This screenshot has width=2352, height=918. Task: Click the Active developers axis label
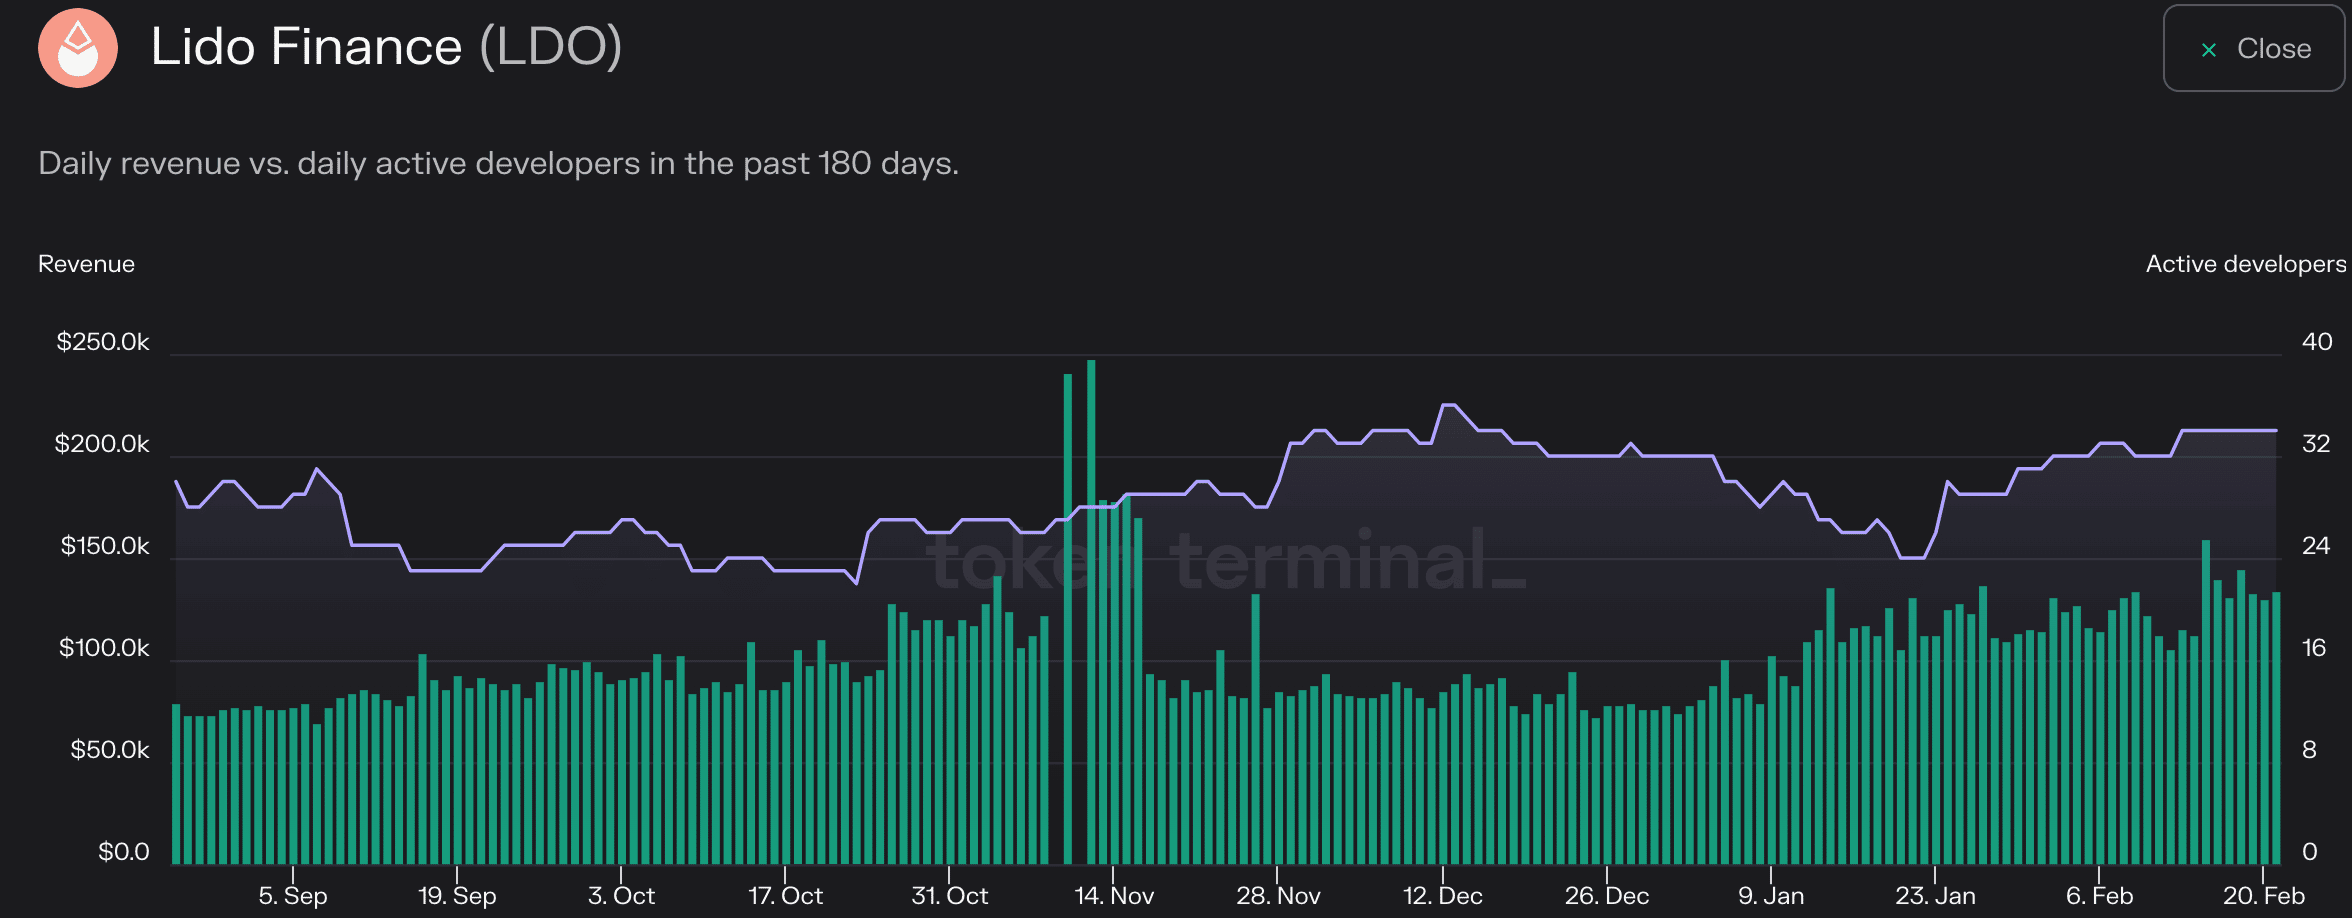click(2246, 264)
